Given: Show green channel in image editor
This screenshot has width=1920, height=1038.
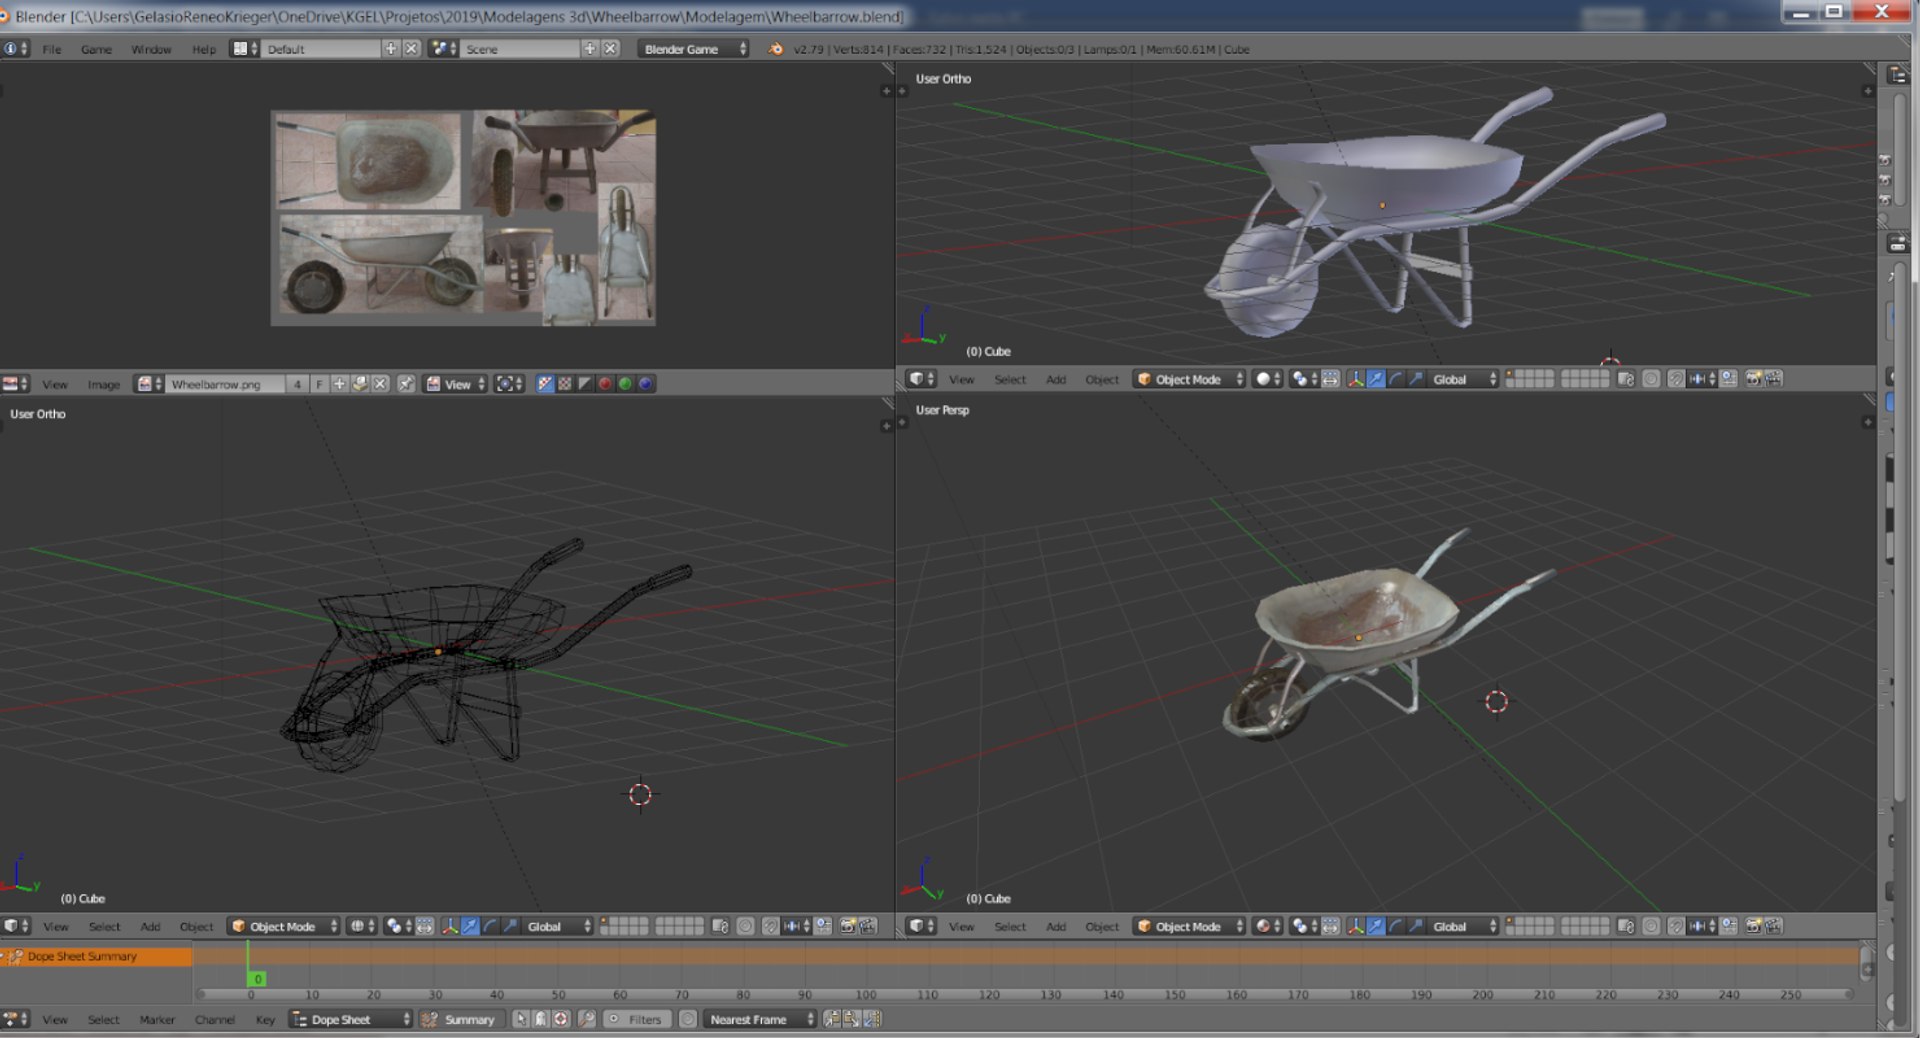Looking at the screenshot, I should [x=625, y=384].
